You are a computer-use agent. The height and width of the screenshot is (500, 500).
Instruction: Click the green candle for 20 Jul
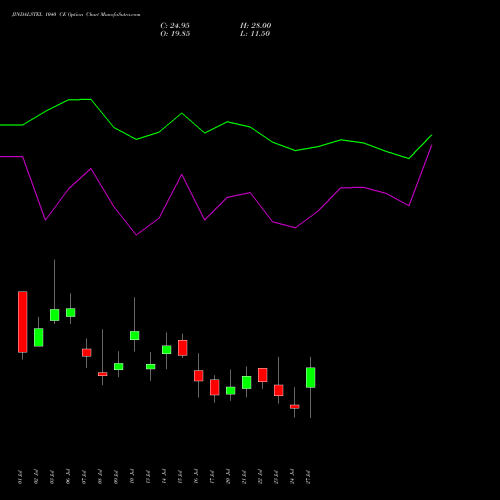click(231, 390)
